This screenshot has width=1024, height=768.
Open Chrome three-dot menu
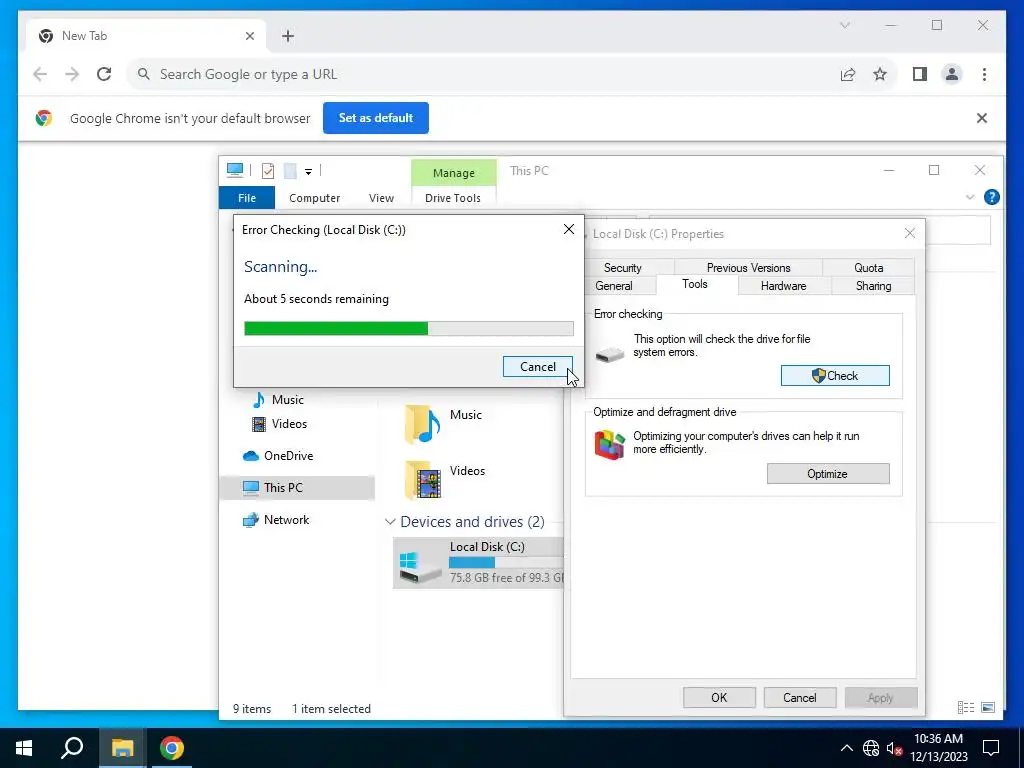tap(984, 74)
